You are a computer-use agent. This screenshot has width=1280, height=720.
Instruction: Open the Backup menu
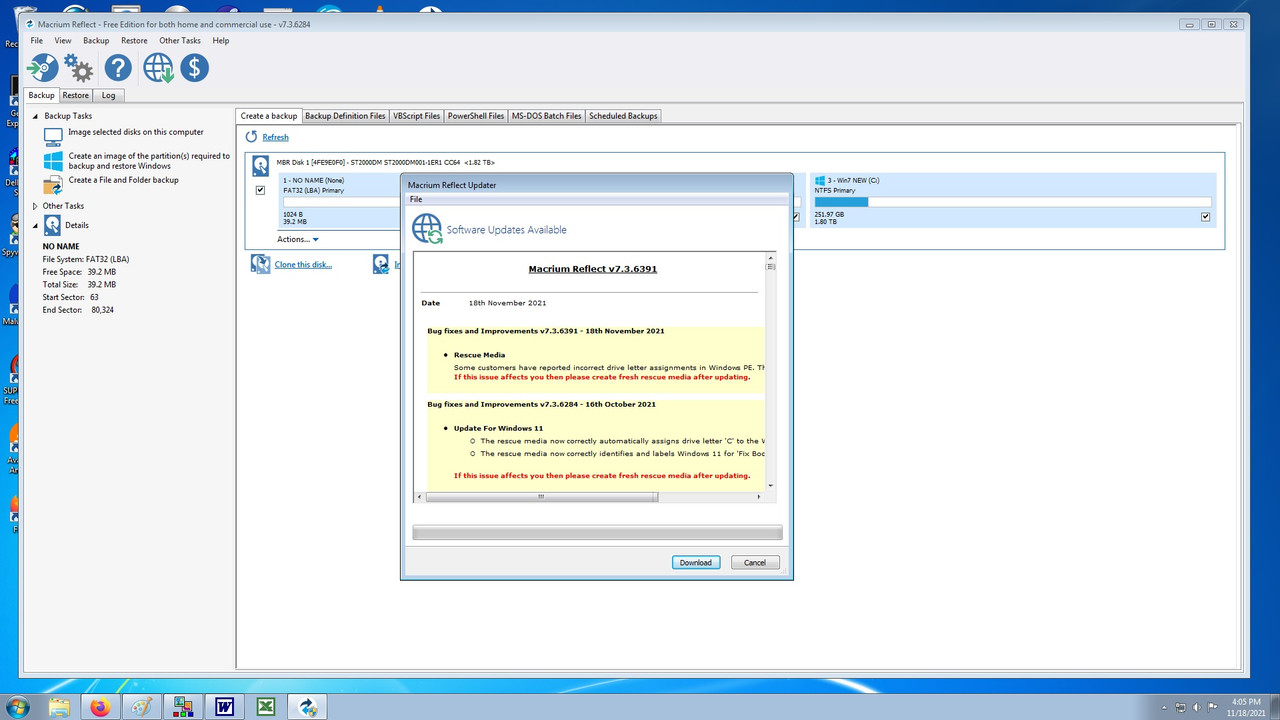point(96,41)
